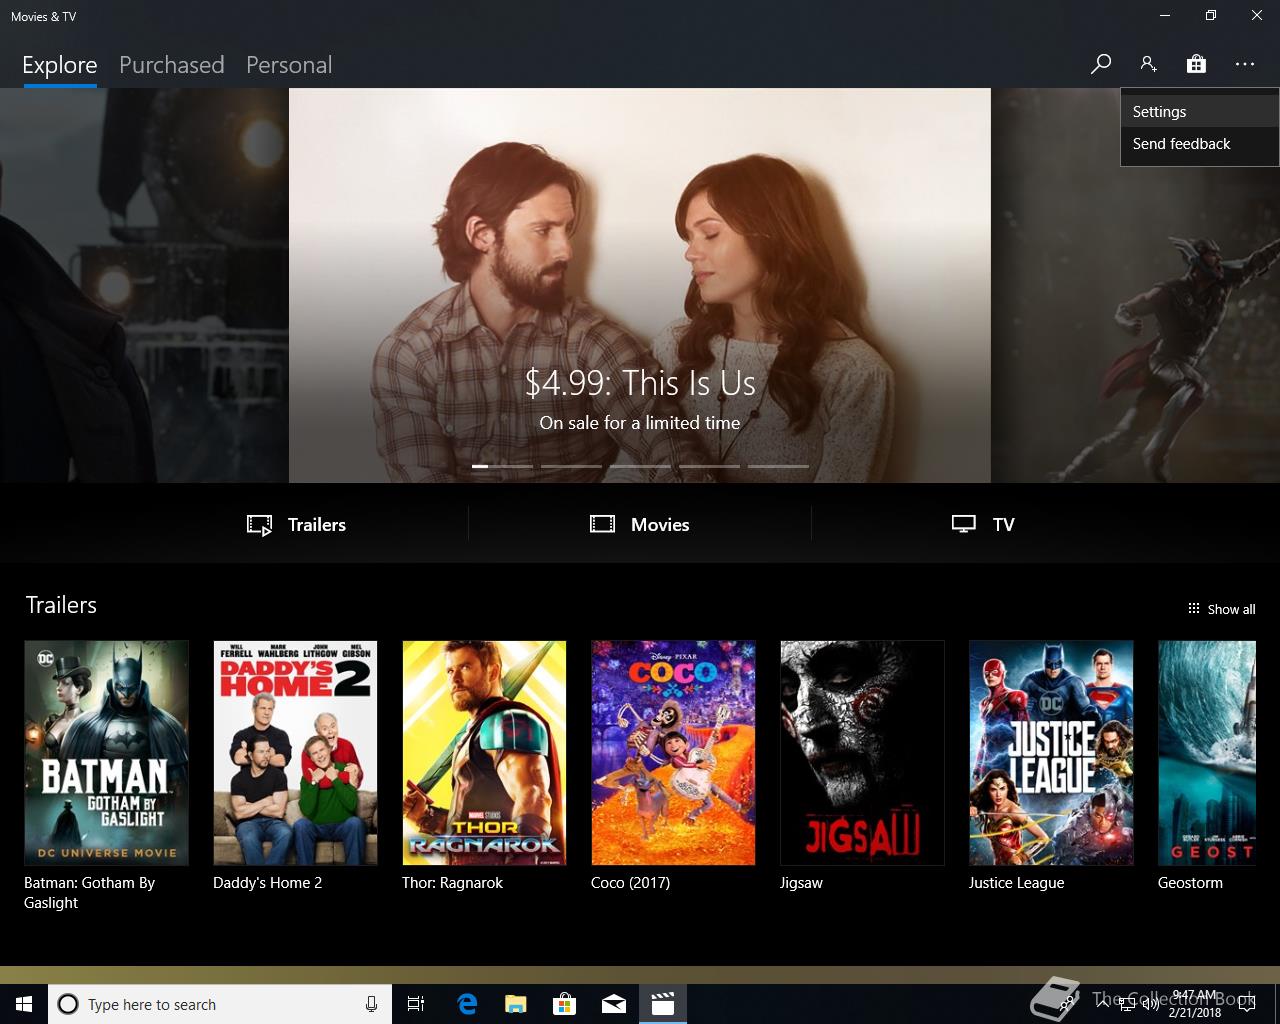The image size is (1280, 1024).
Task: Click the Justice League title text
Action: point(1016,883)
